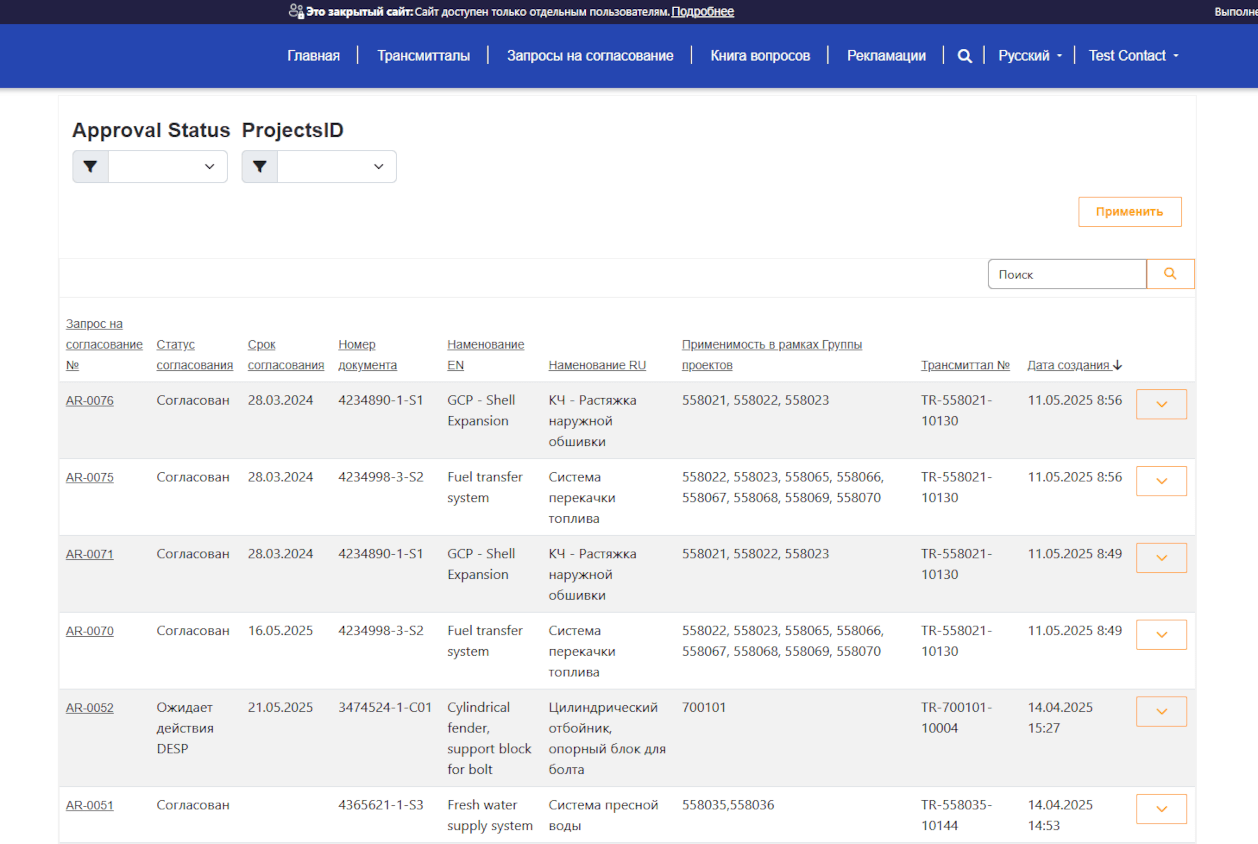The width and height of the screenshot is (1258, 844).
Task: Expand row actions for AR-0076
Action: [1161, 404]
